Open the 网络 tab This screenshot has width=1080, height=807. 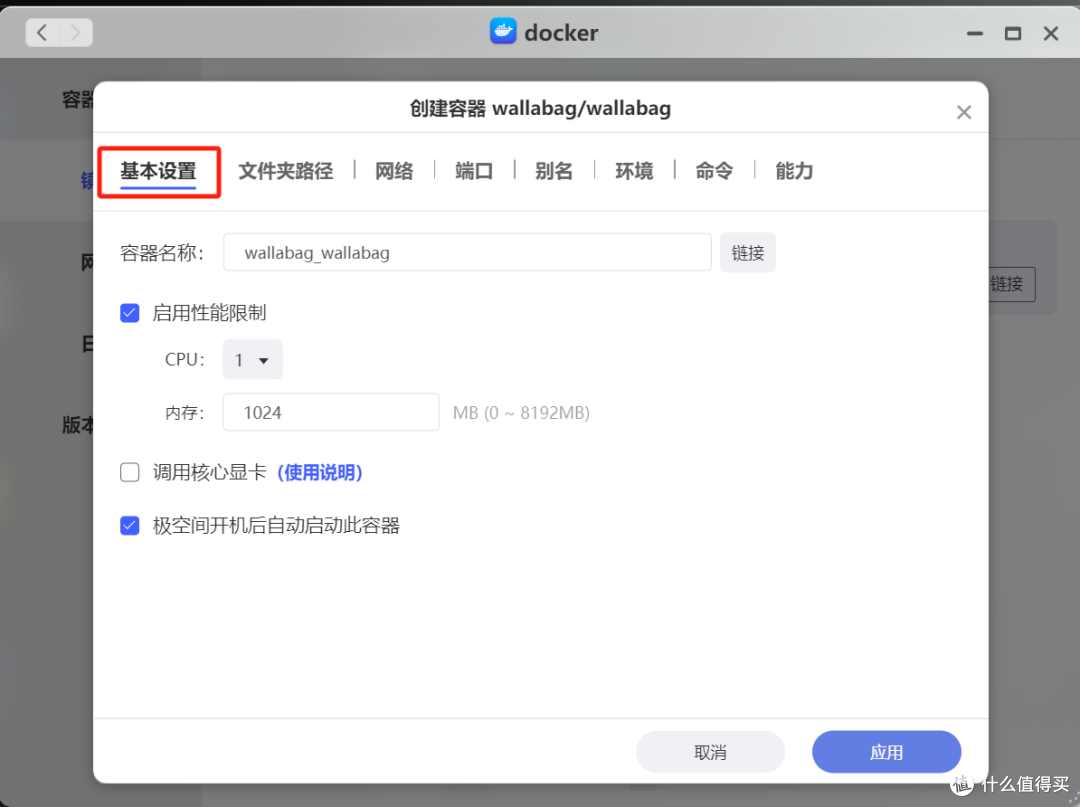[394, 171]
